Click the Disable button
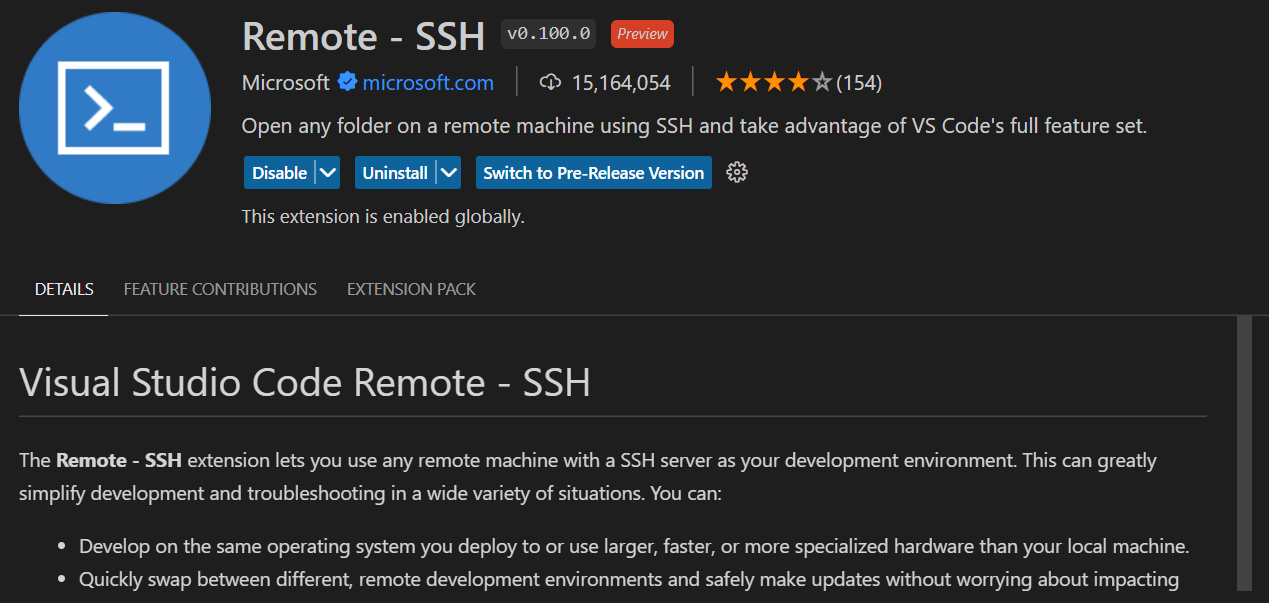 pyautogui.click(x=279, y=172)
